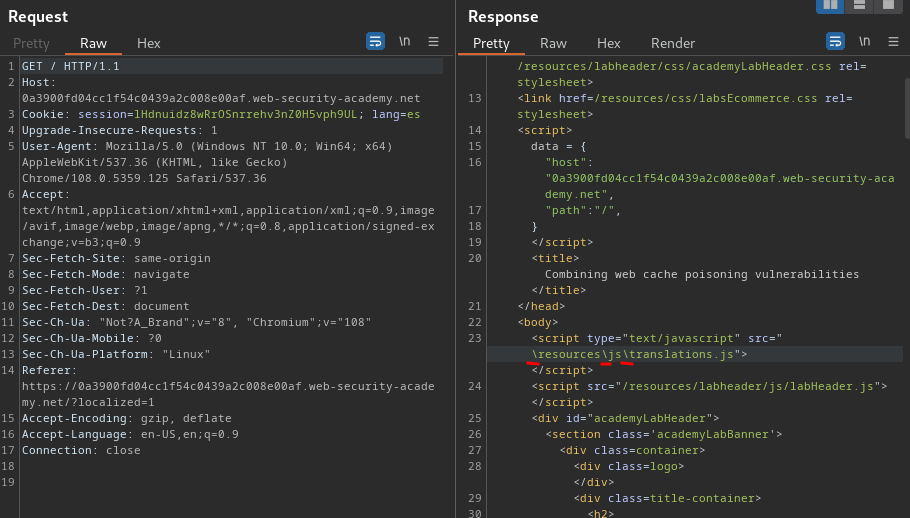The image size is (910, 518).
Task: Switch Response view to Pretty tab
Action: click(491, 44)
